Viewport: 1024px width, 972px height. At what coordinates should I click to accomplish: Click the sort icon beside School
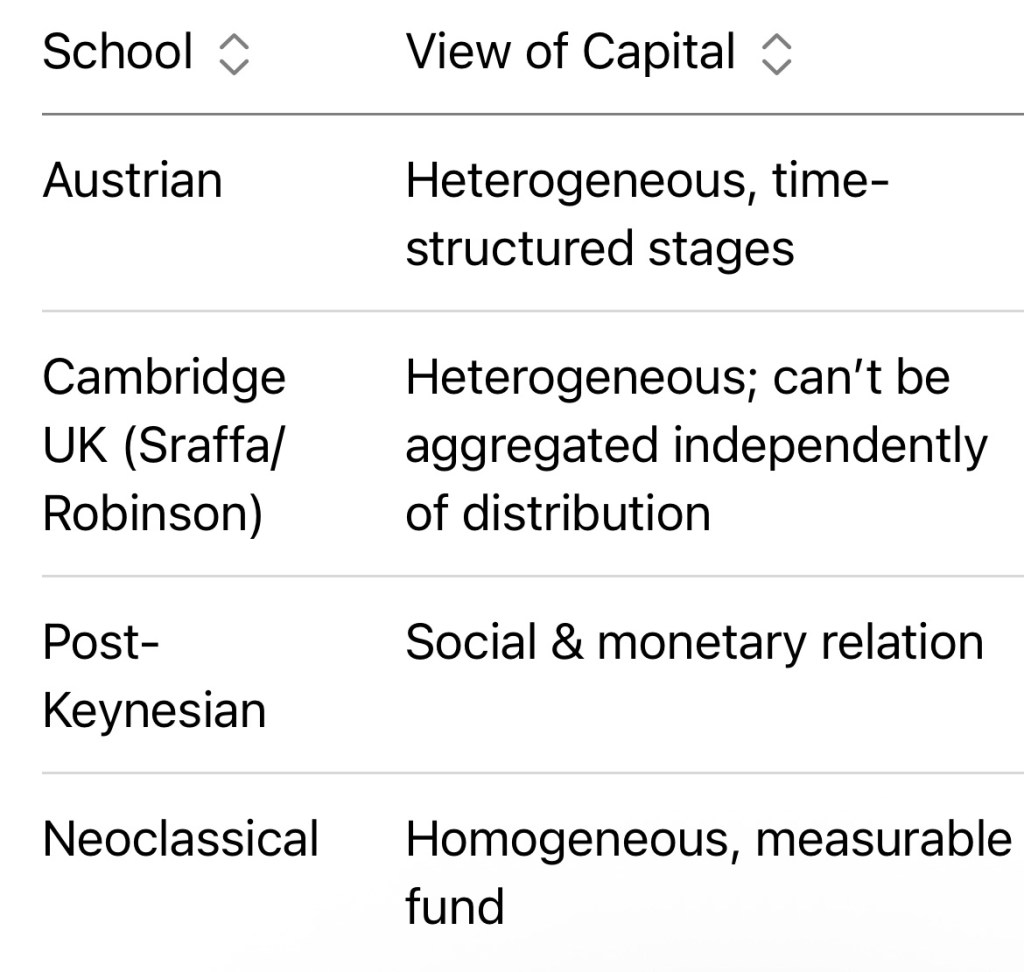(x=233, y=53)
